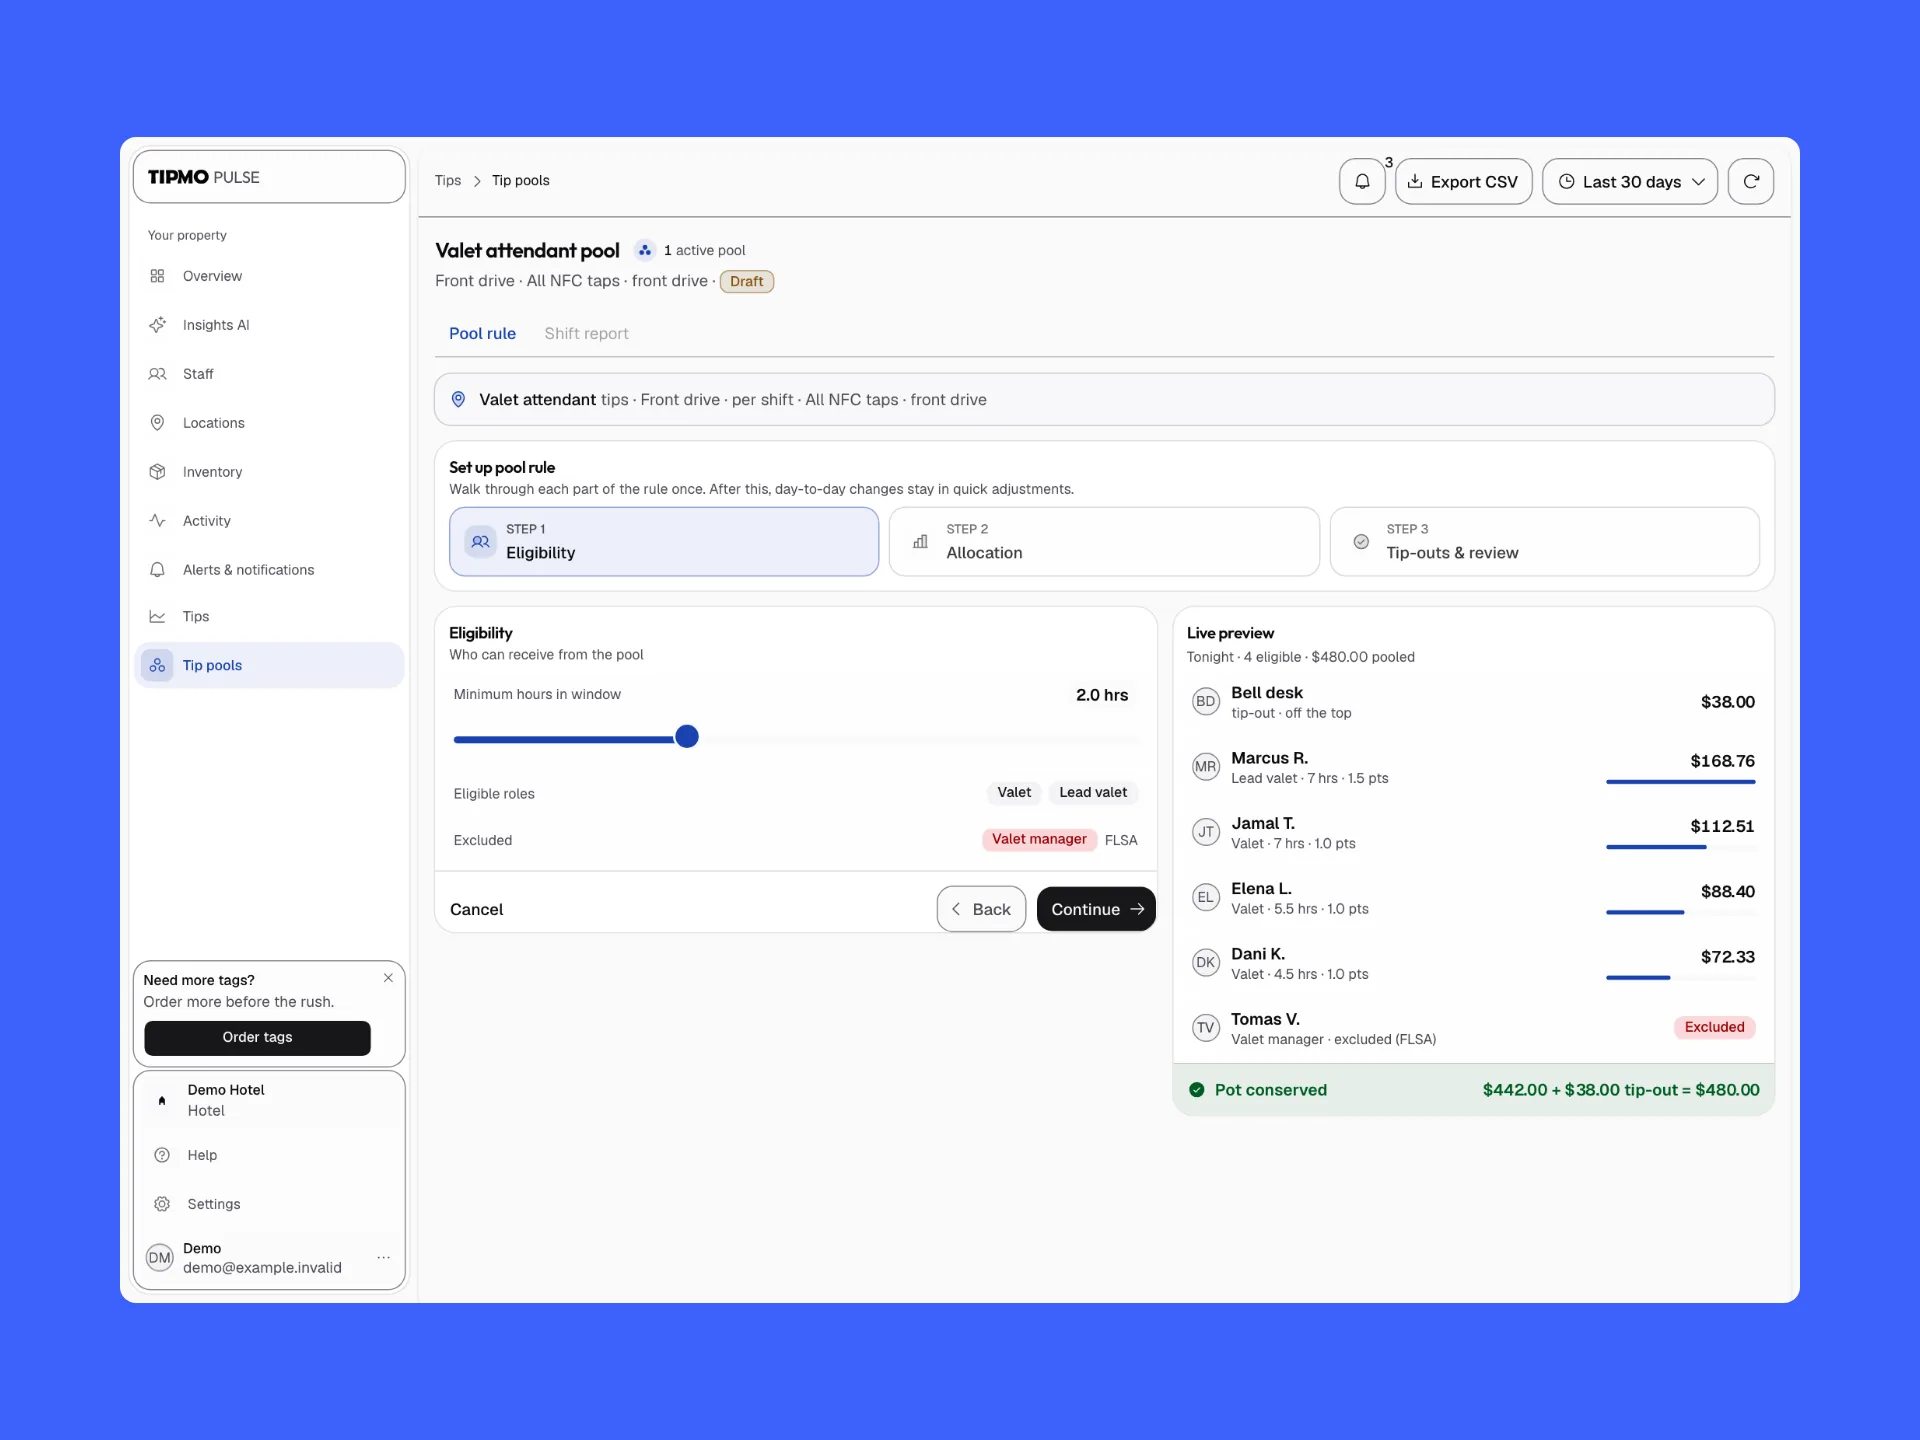Click the MR Marcus R. avatar
The image size is (1920, 1440).
click(1206, 767)
